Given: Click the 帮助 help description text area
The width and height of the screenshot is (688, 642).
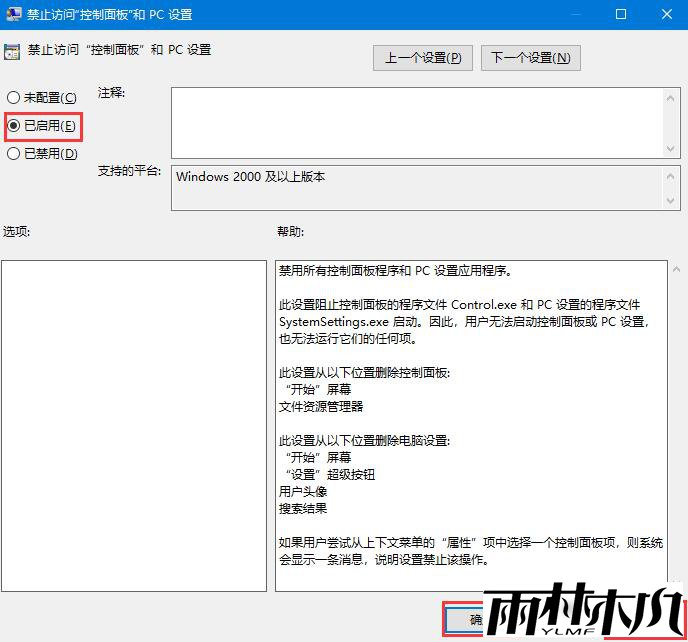Looking at the screenshot, I should coord(470,425).
